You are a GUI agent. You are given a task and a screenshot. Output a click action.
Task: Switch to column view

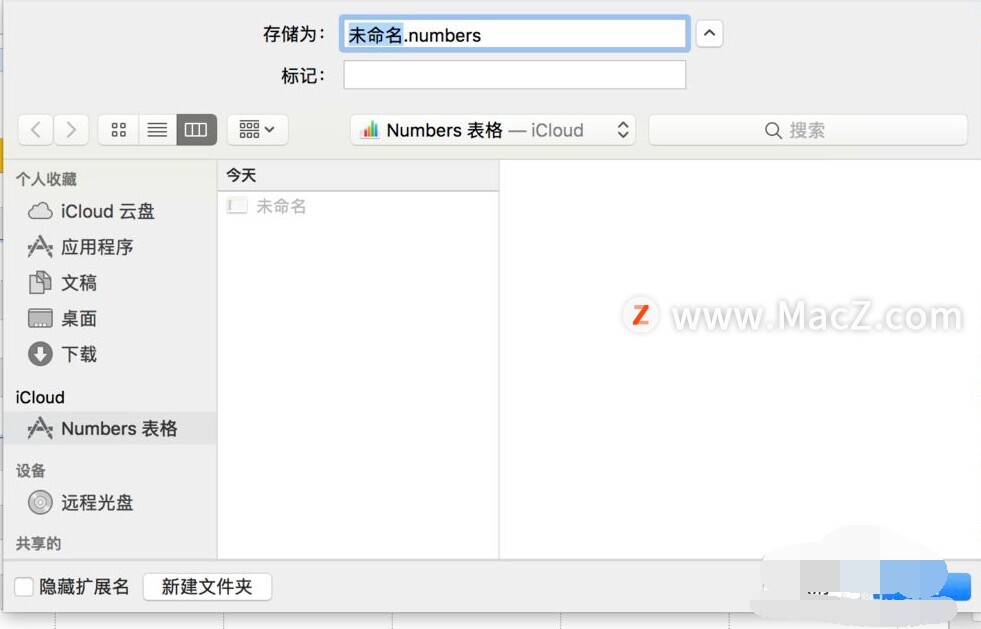(196, 130)
